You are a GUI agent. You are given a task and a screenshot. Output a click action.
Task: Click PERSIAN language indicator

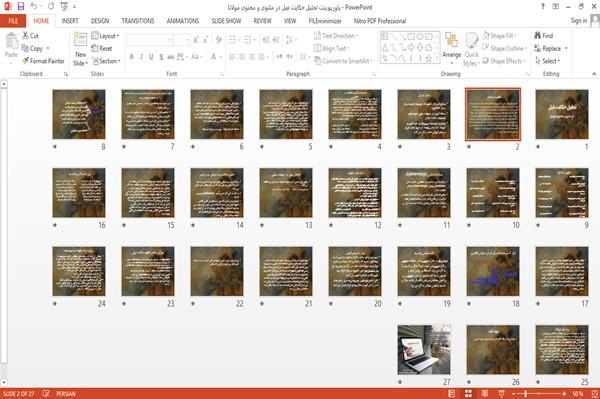pyautogui.click(x=66, y=394)
